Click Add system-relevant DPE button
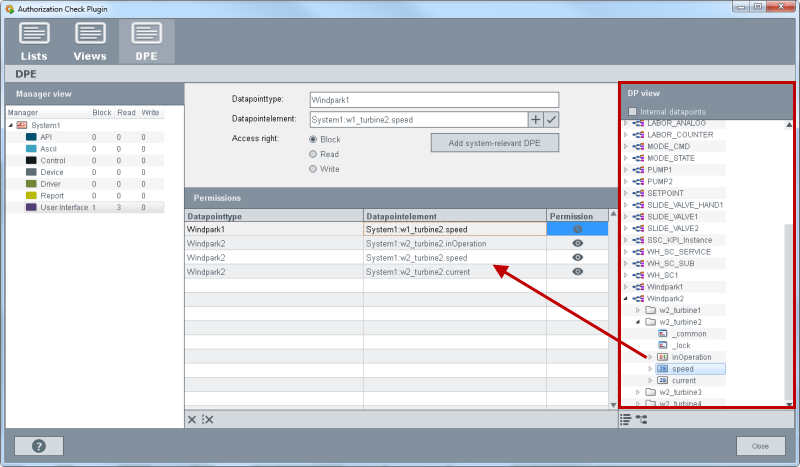800x467 pixels. click(494, 142)
